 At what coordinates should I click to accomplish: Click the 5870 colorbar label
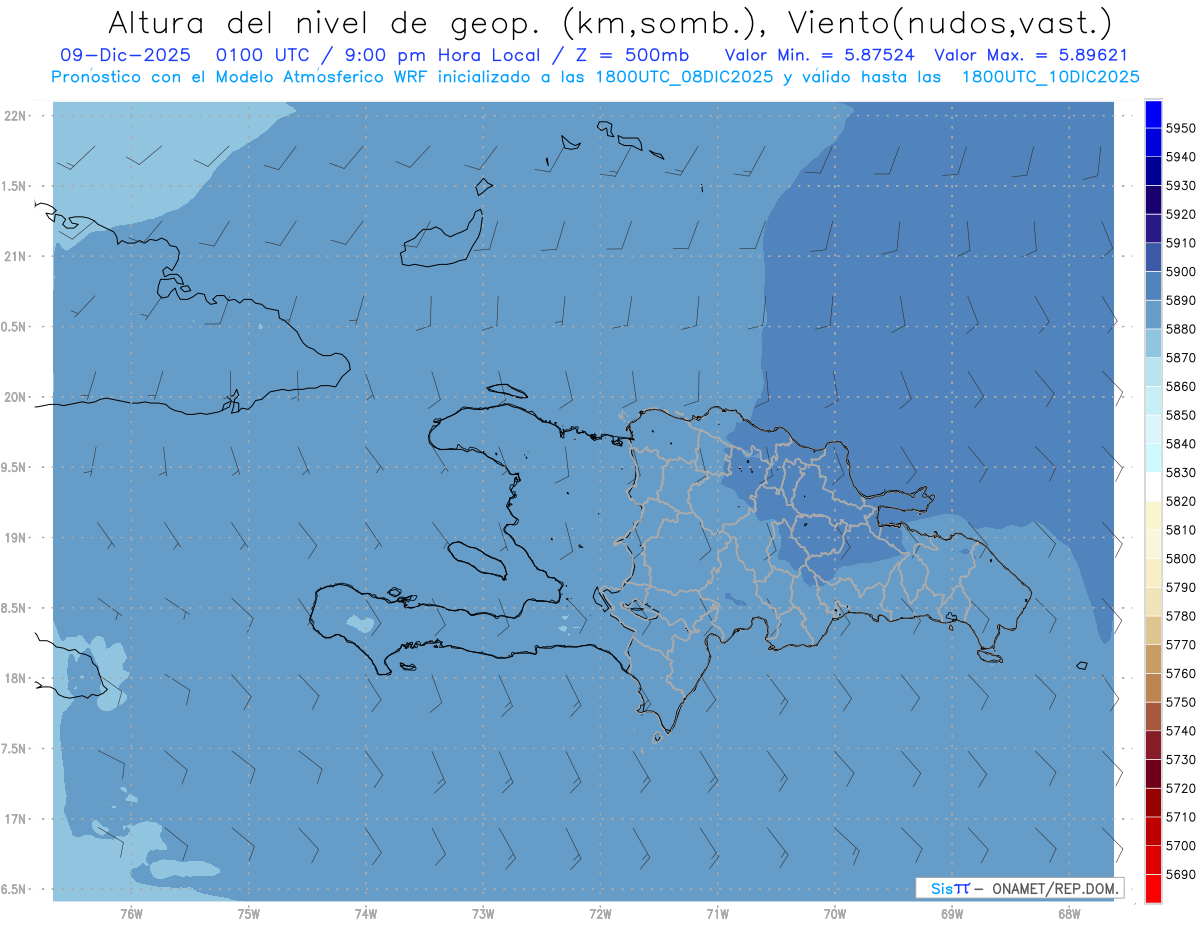[x=1181, y=357]
